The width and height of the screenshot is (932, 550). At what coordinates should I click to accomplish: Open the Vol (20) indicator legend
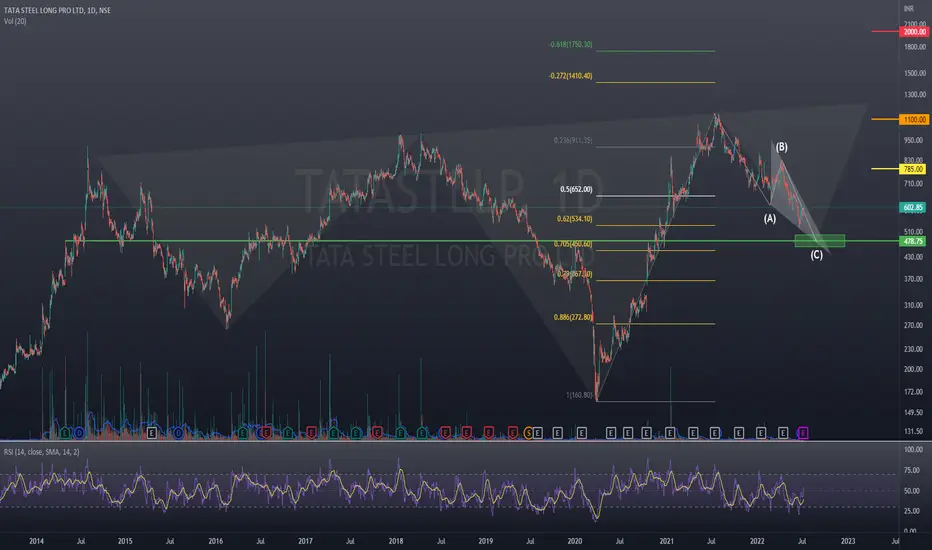click(x=15, y=21)
